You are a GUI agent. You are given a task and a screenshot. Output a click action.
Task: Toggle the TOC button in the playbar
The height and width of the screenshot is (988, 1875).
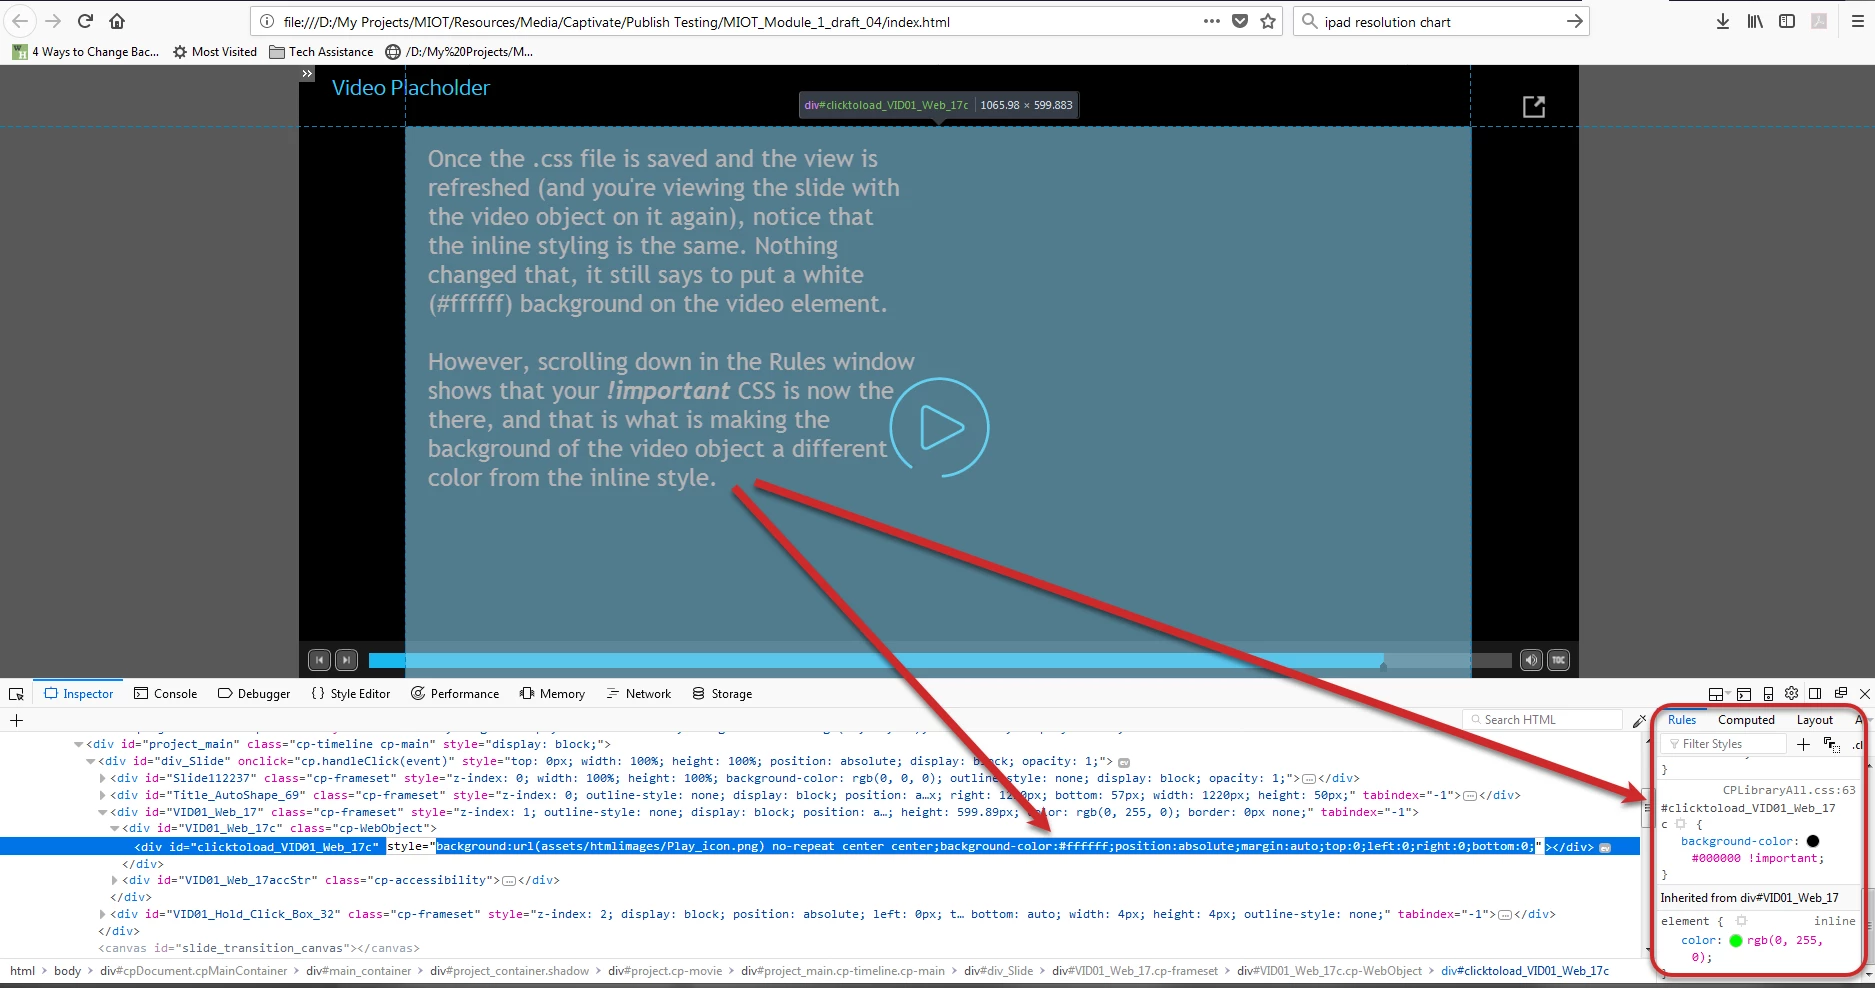click(1558, 660)
